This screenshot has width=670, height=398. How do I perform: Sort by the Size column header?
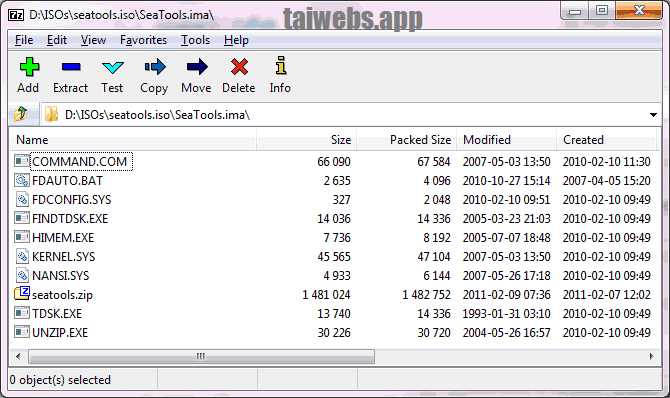(x=306, y=140)
